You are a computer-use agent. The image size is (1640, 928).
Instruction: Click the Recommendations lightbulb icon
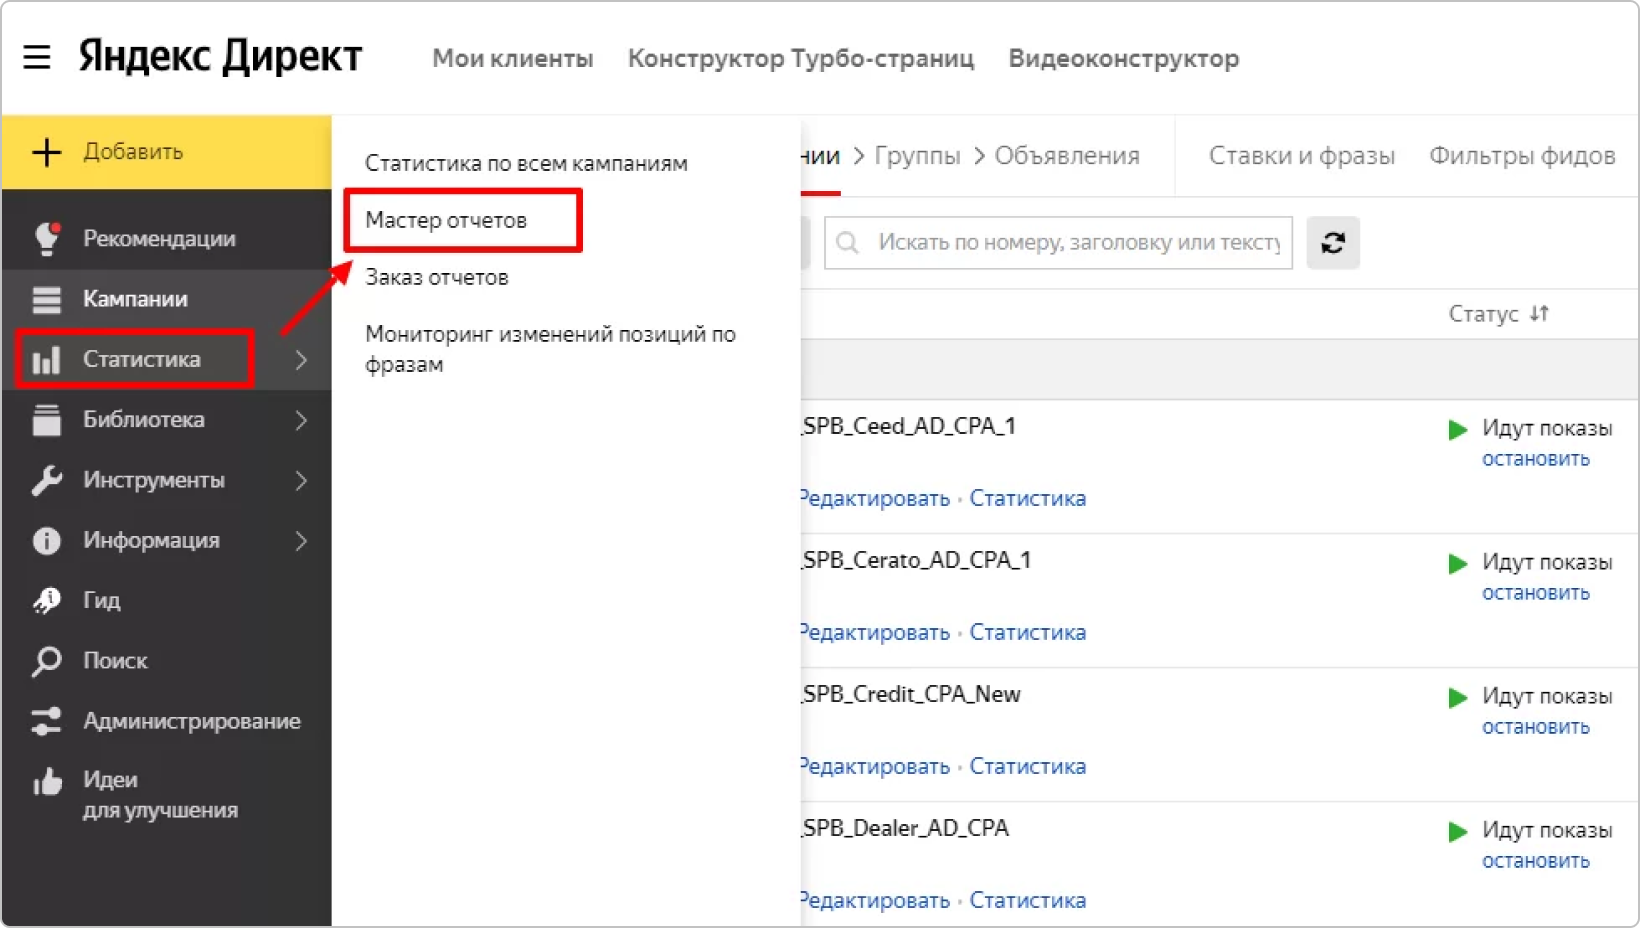47,239
